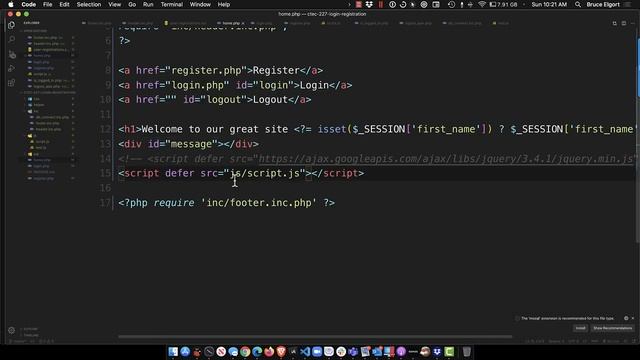This screenshot has width=640, height=360.
Task: Click the Bruce Elgort user name
Action: [x=603, y=4]
